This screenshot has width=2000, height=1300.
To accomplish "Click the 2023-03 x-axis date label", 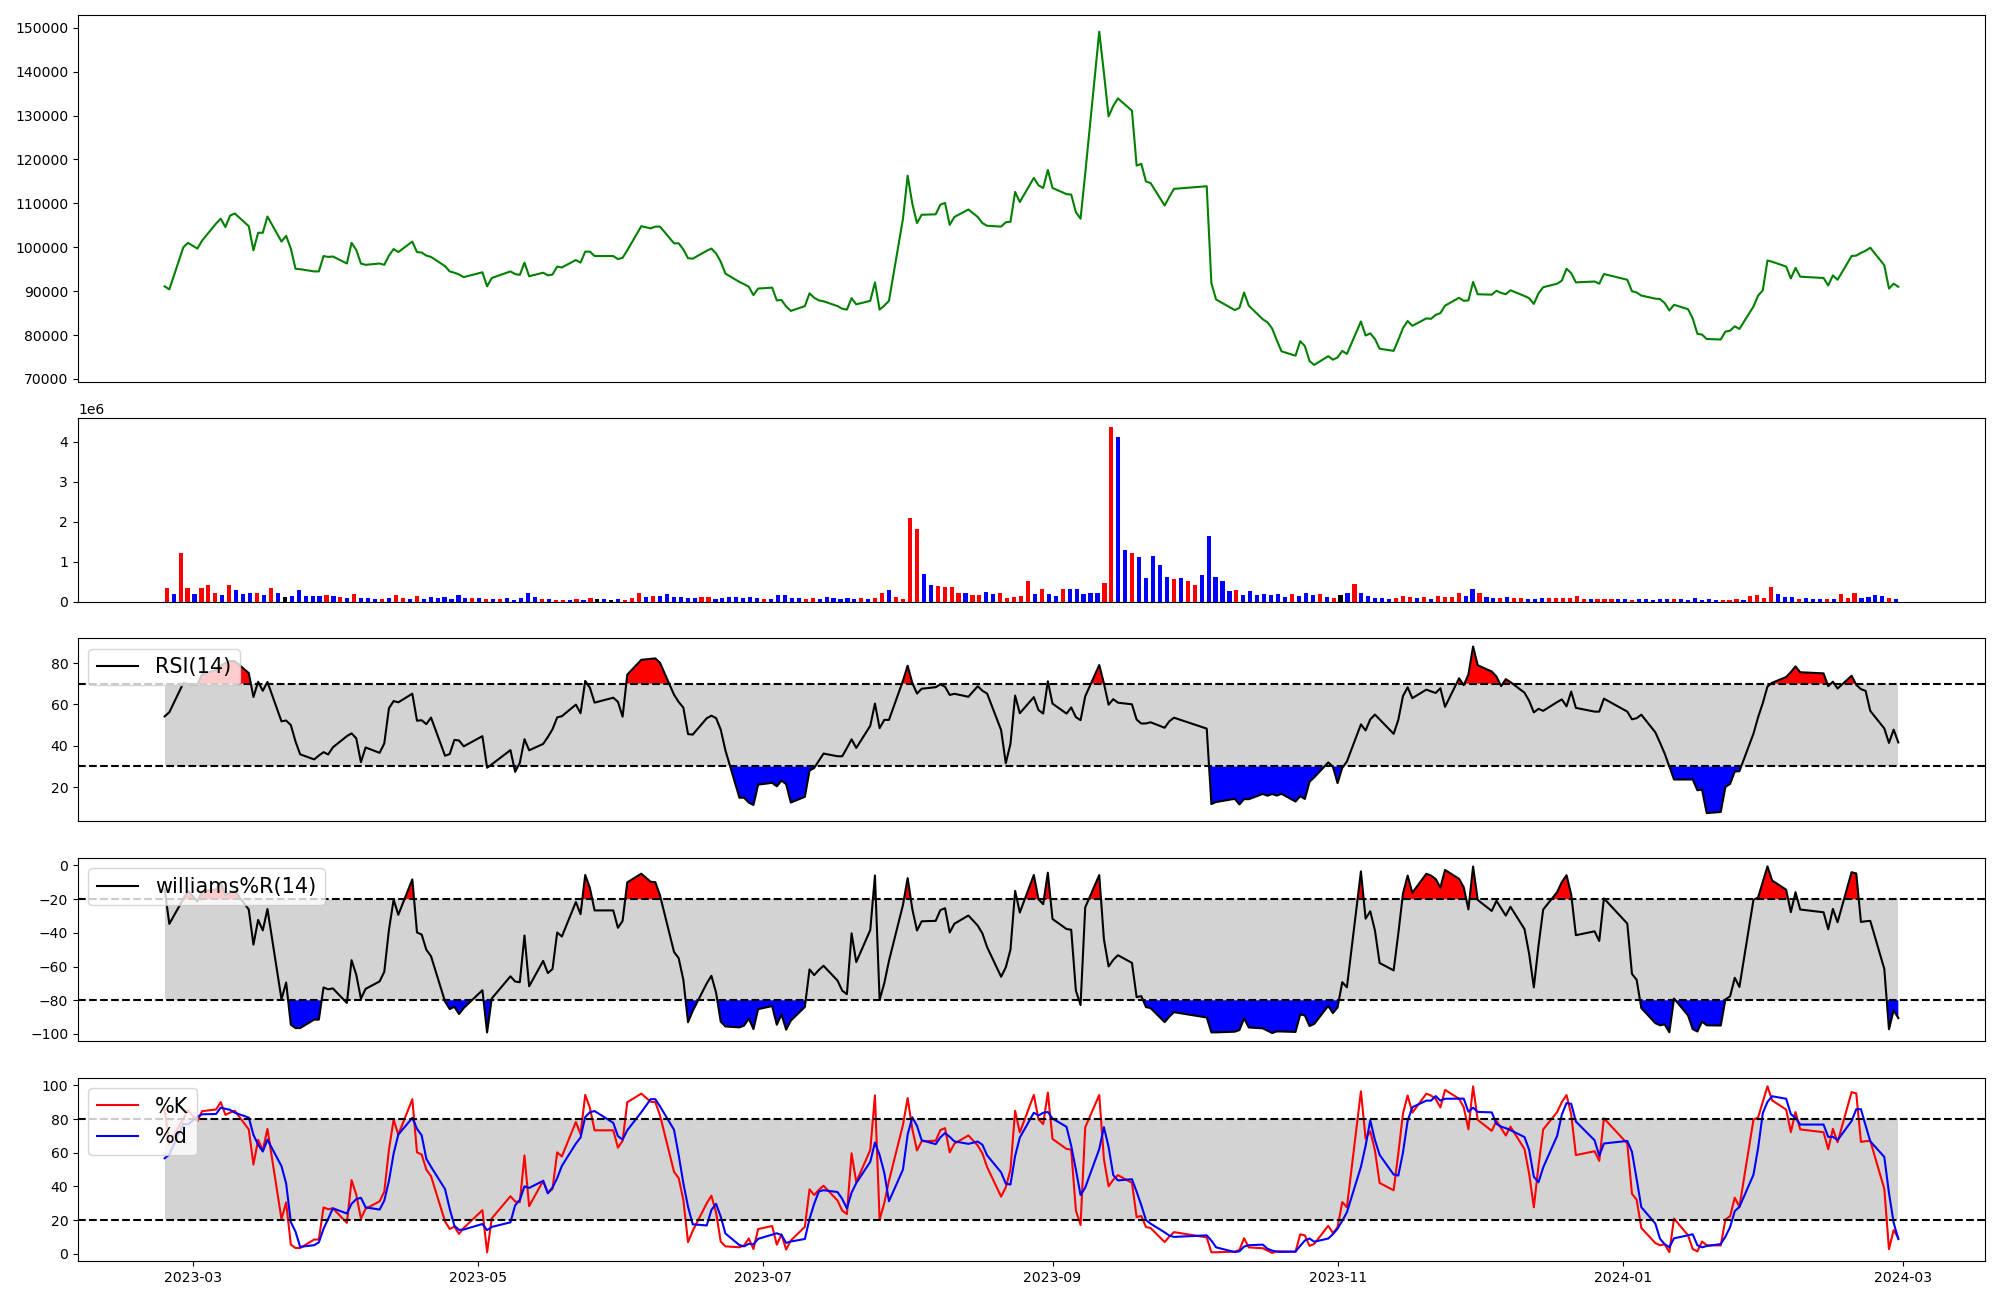I will 193,1277.
